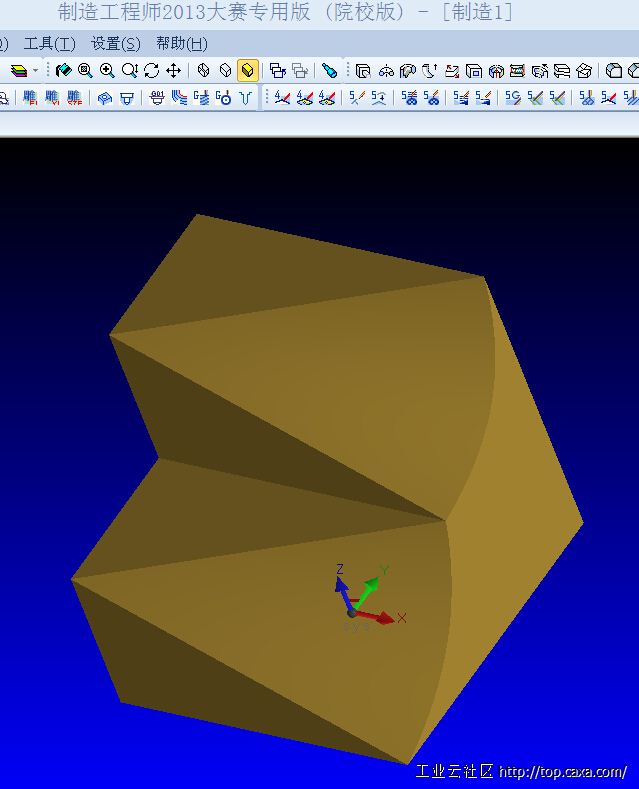The image size is (639, 789).
Task: Follow the top.caxa.com link
Action: click(562, 772)
